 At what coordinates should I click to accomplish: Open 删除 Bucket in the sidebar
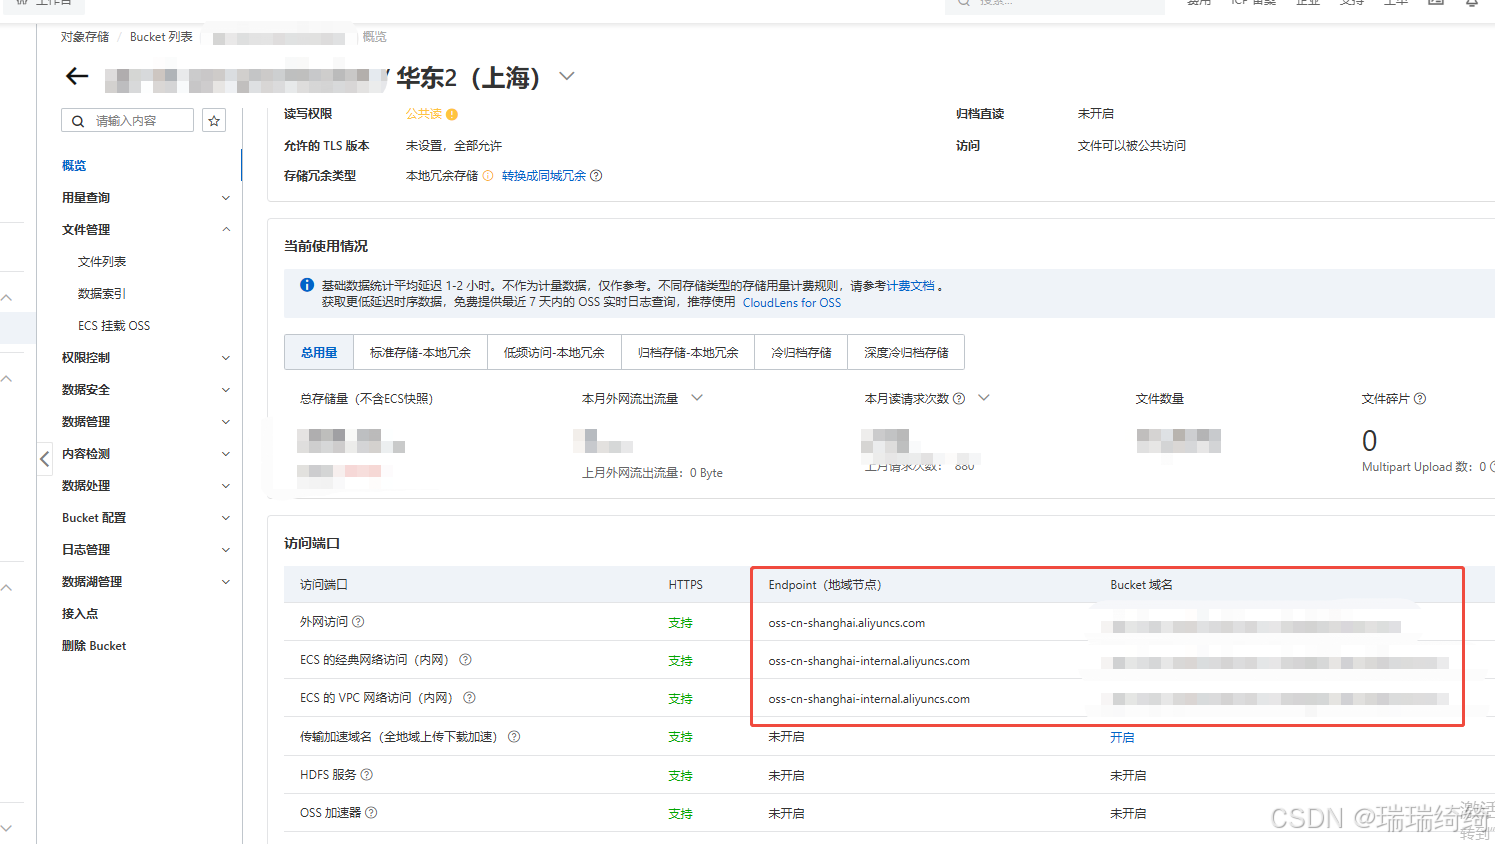94,646
